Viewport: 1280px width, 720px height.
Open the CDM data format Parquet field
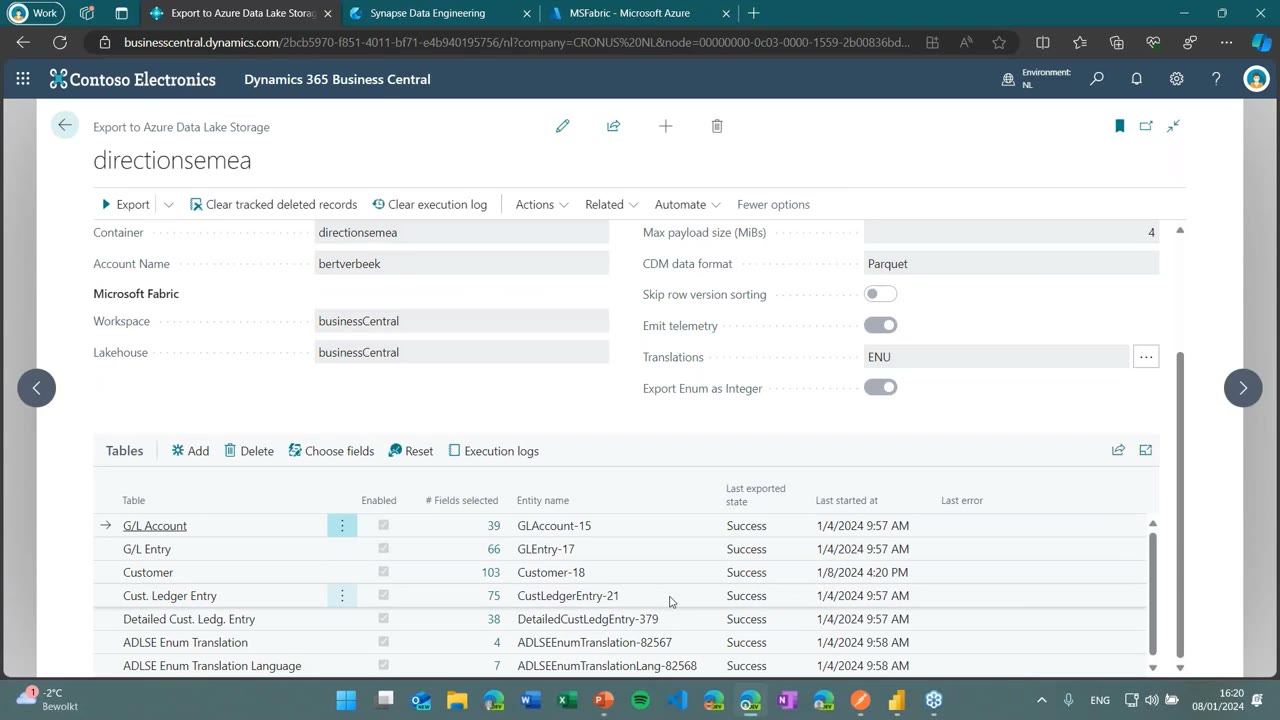[x=1011, y=264]
